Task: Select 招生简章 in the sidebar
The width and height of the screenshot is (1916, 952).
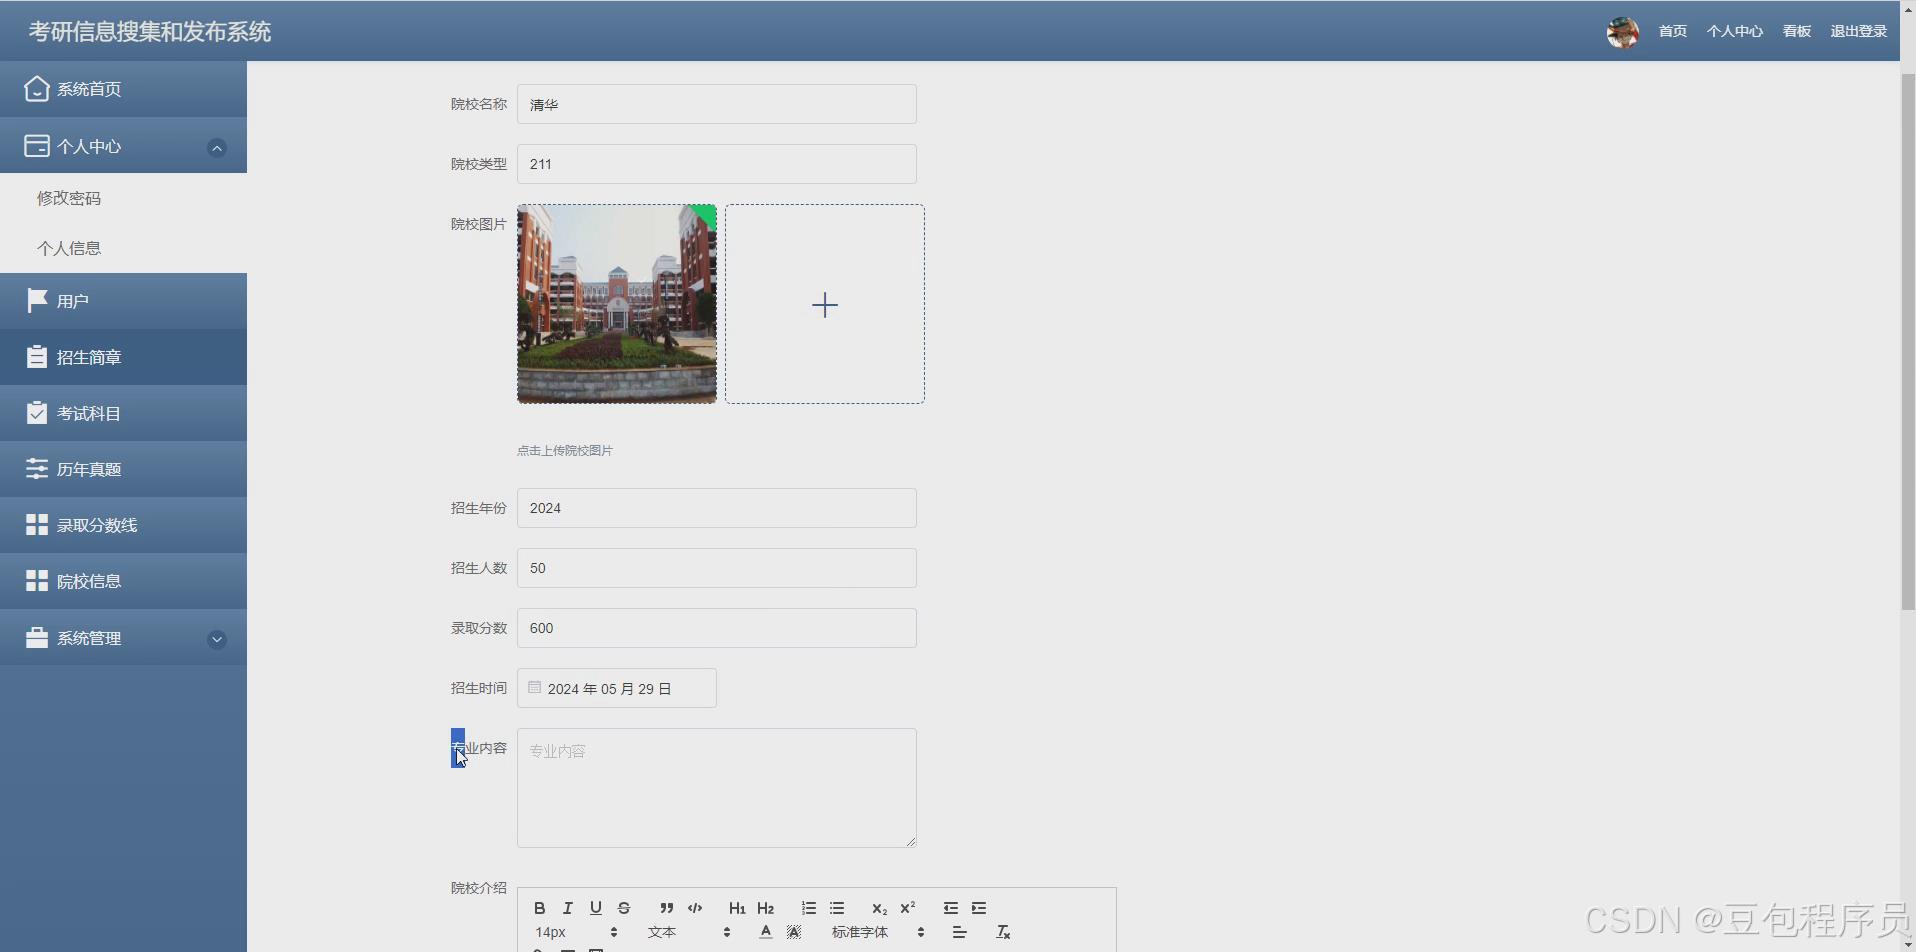Action: point(123,357)
